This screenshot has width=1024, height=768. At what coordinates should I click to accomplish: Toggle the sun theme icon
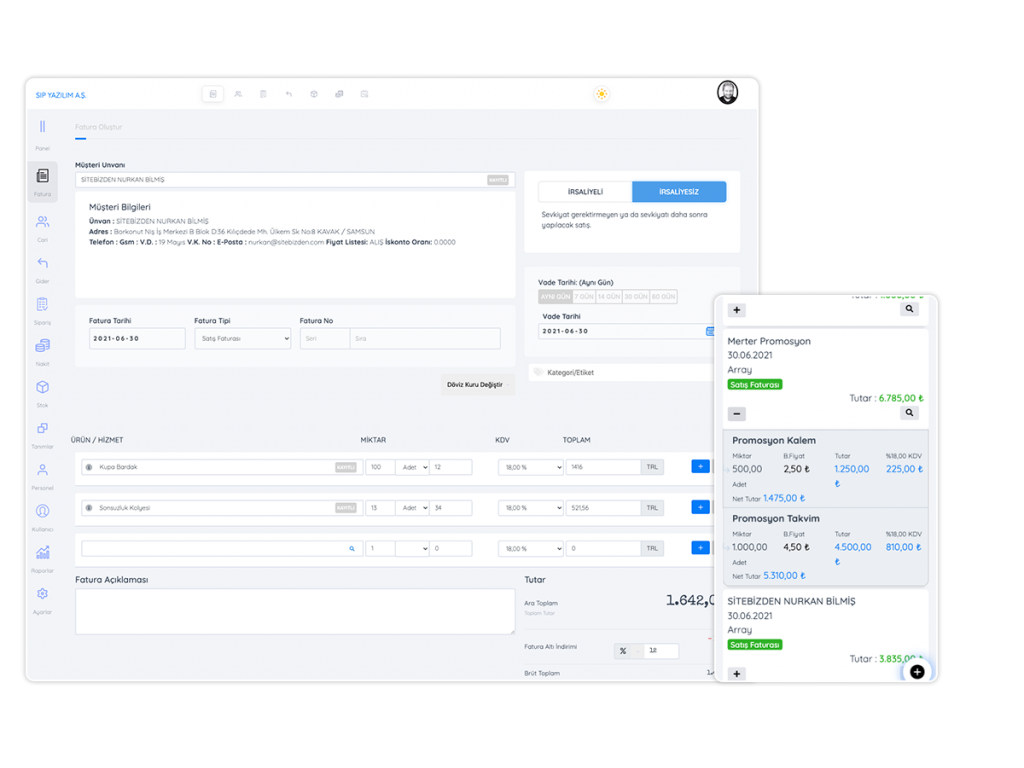click(601, 94)
